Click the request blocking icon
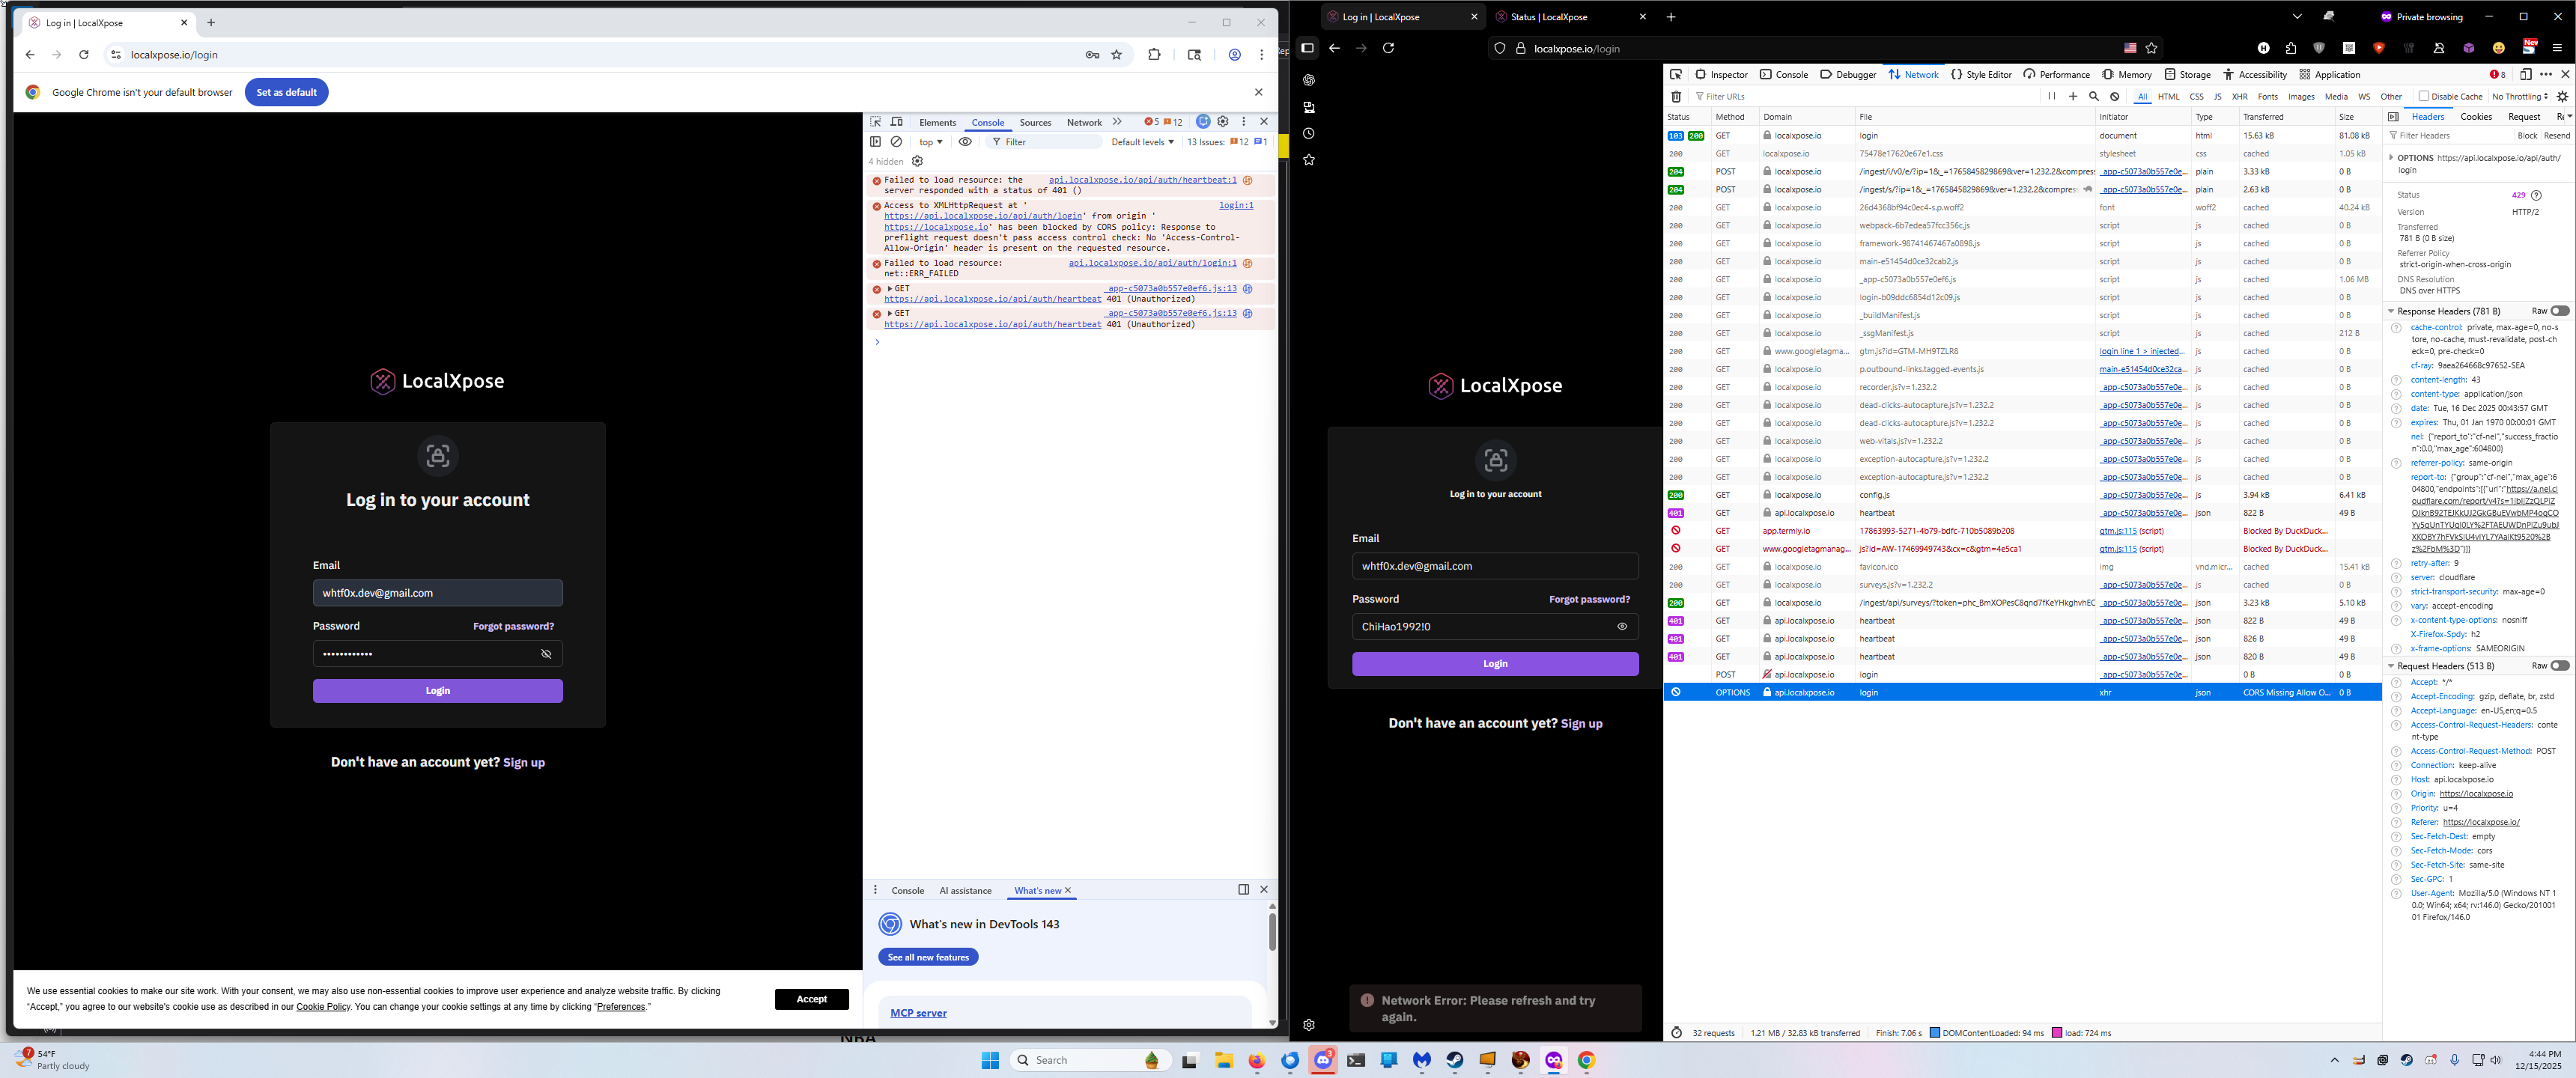This screenshot has width=2576, height=1078. (x=2114, y=97)
